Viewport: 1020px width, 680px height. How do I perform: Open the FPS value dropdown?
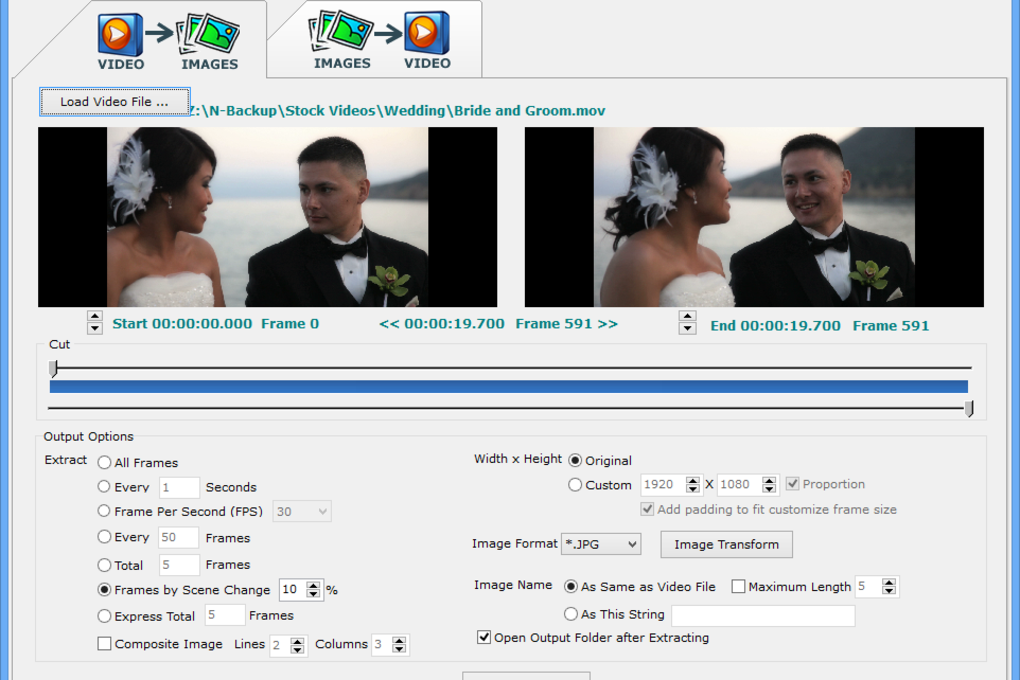click(302, 511)
